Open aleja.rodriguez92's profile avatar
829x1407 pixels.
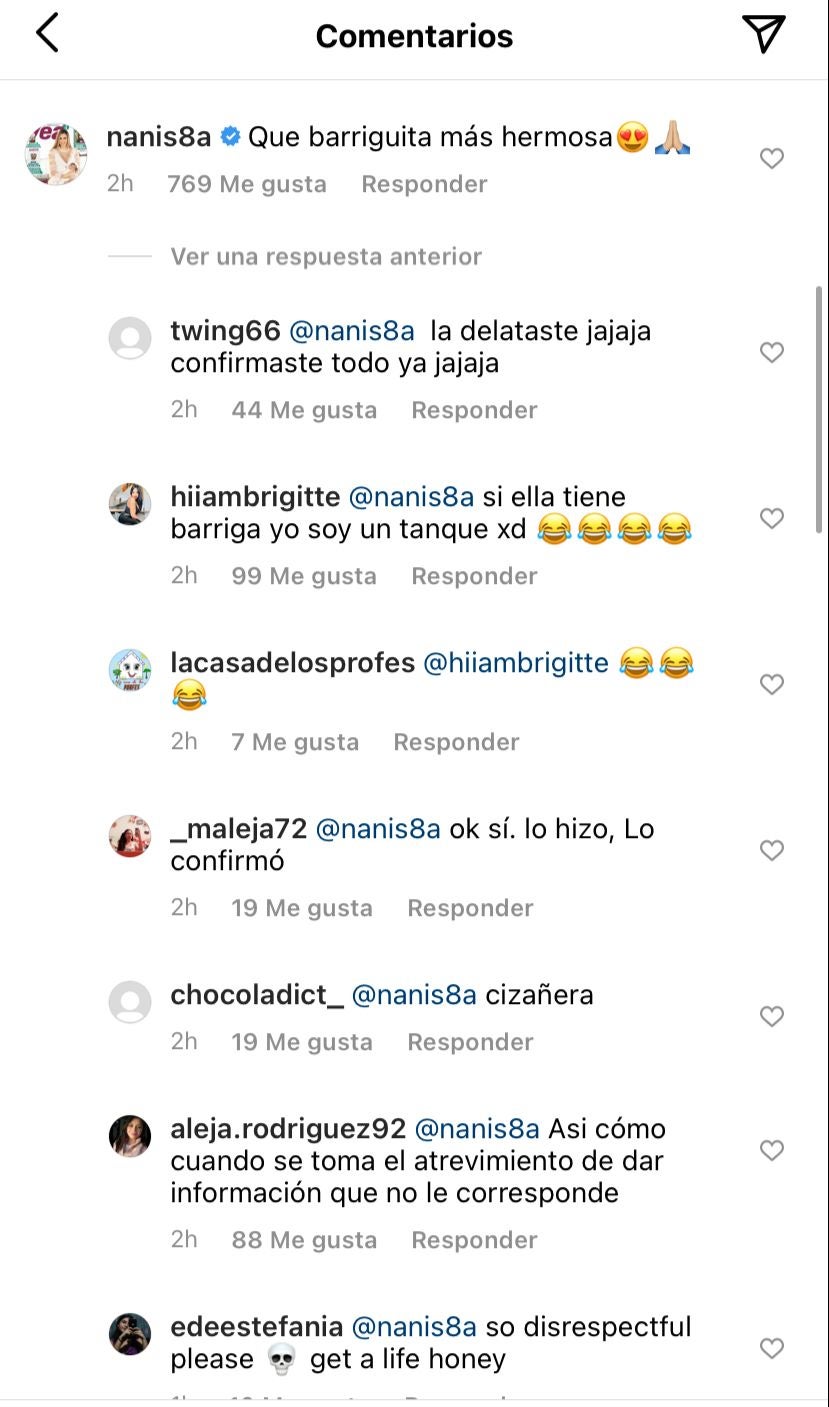[x=130, y=1136]
